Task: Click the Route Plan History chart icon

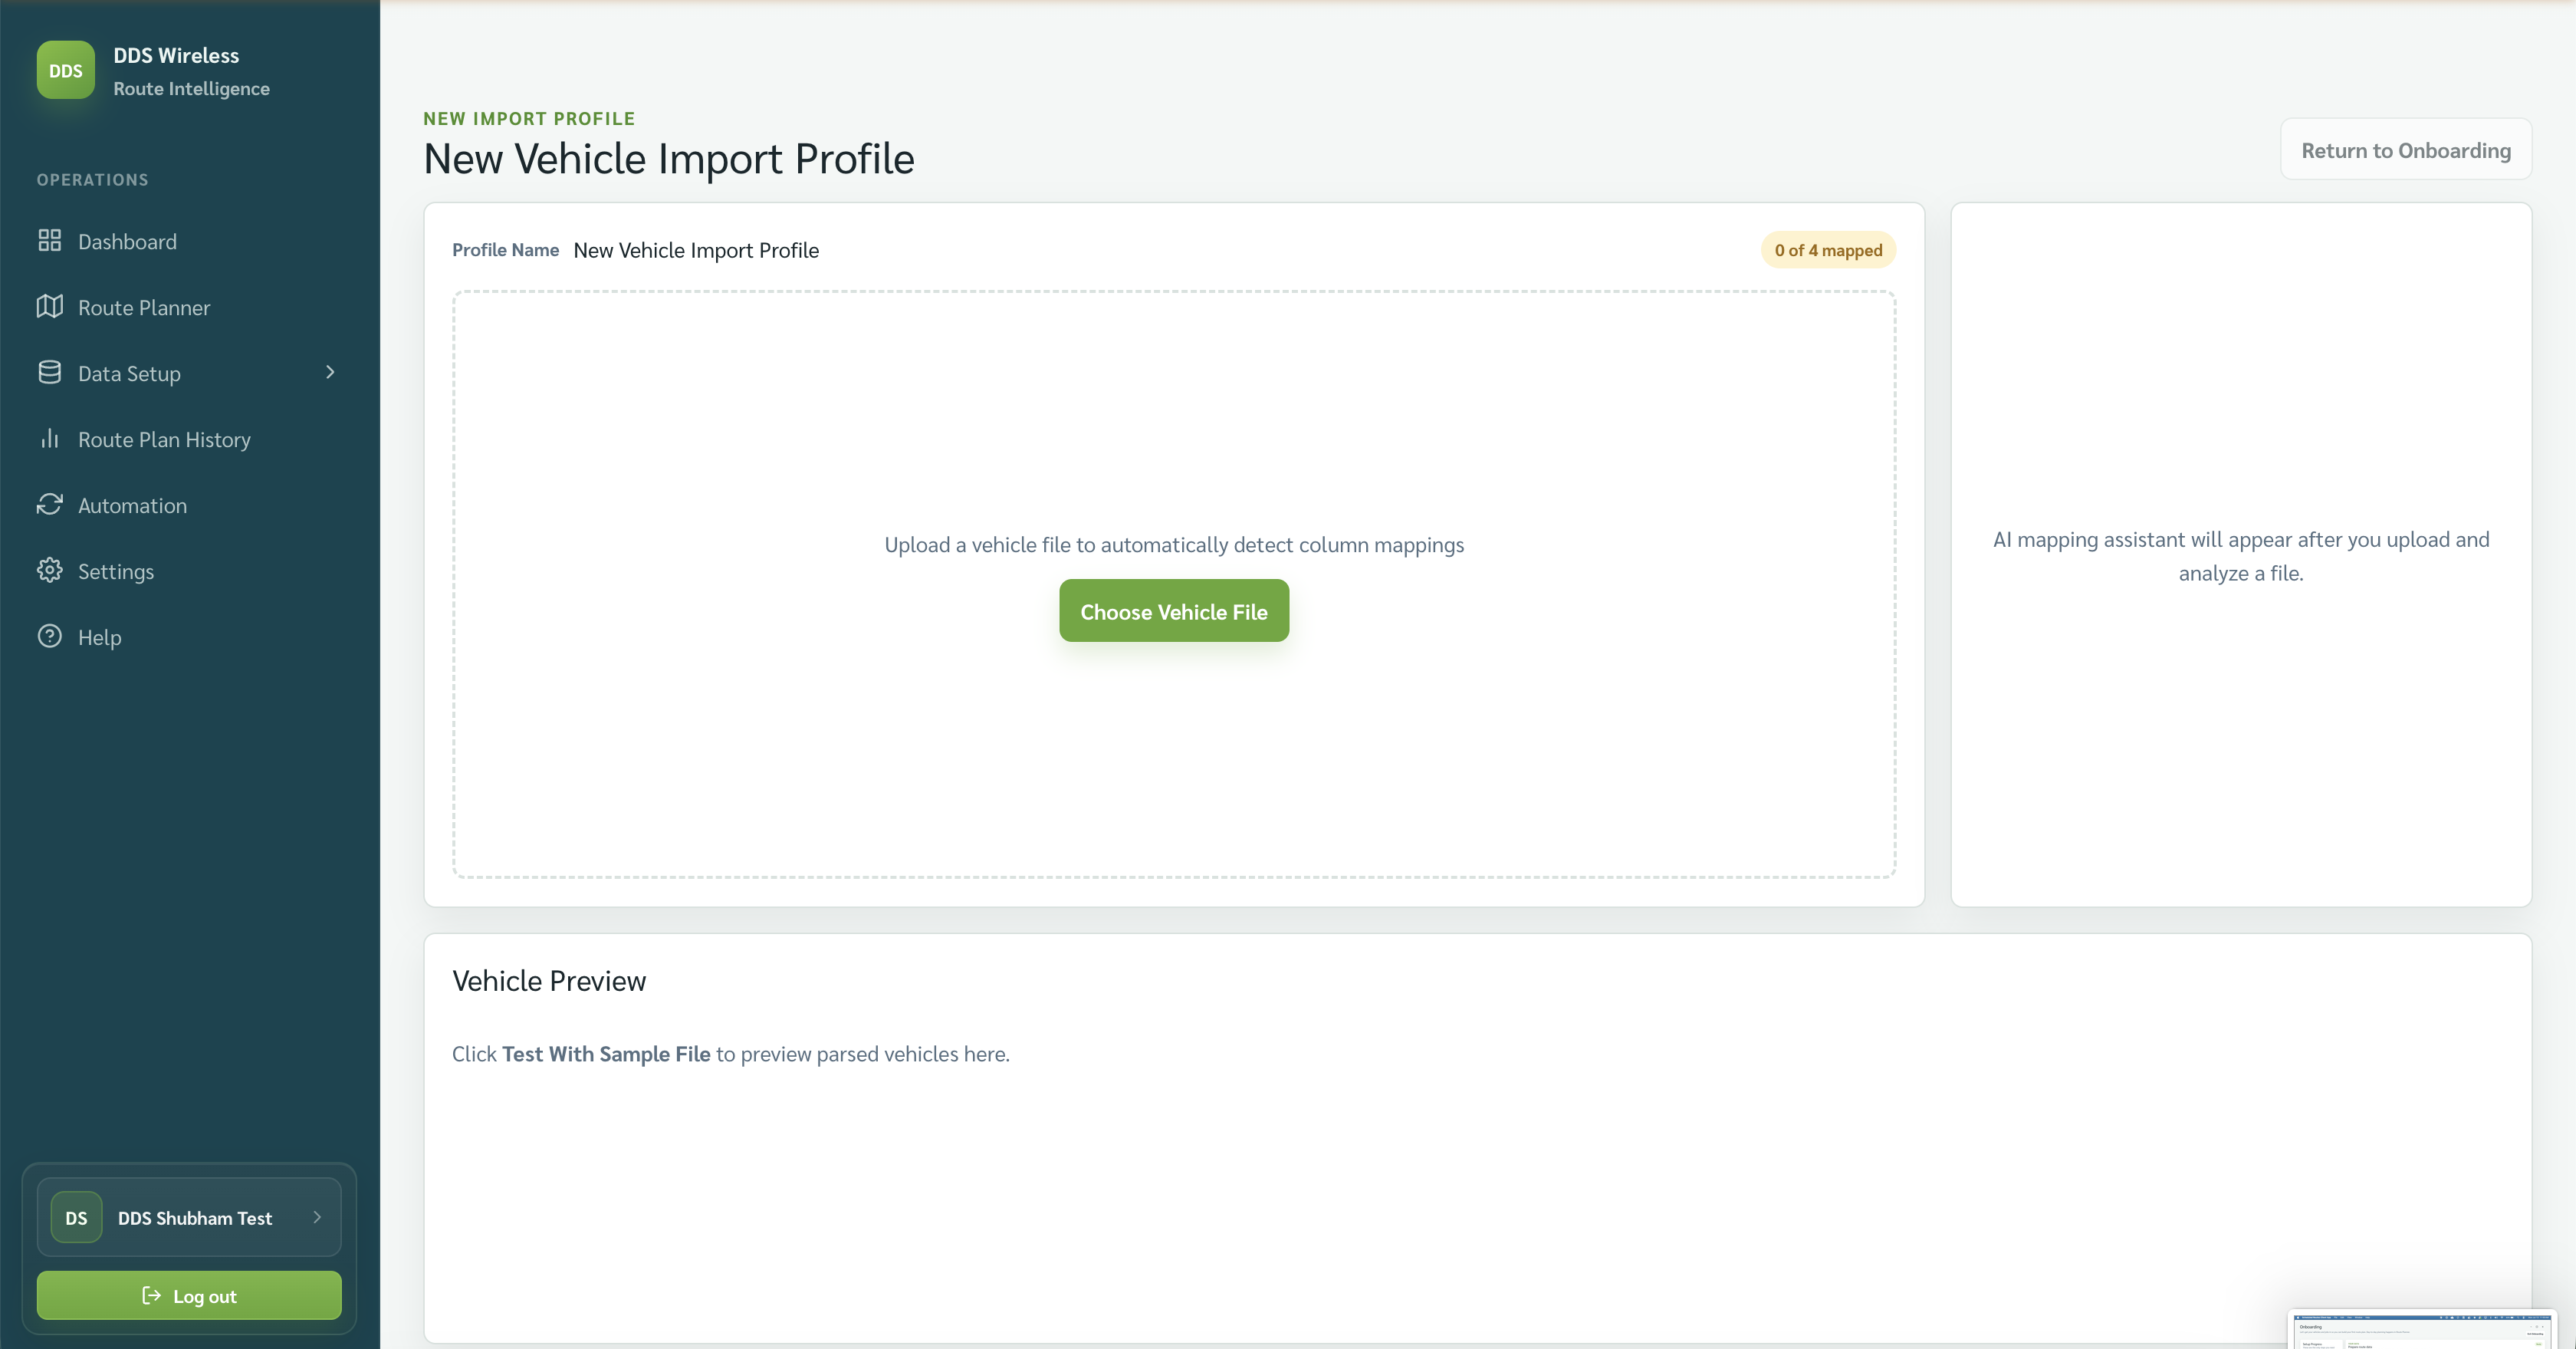Action: coord(49,439)
